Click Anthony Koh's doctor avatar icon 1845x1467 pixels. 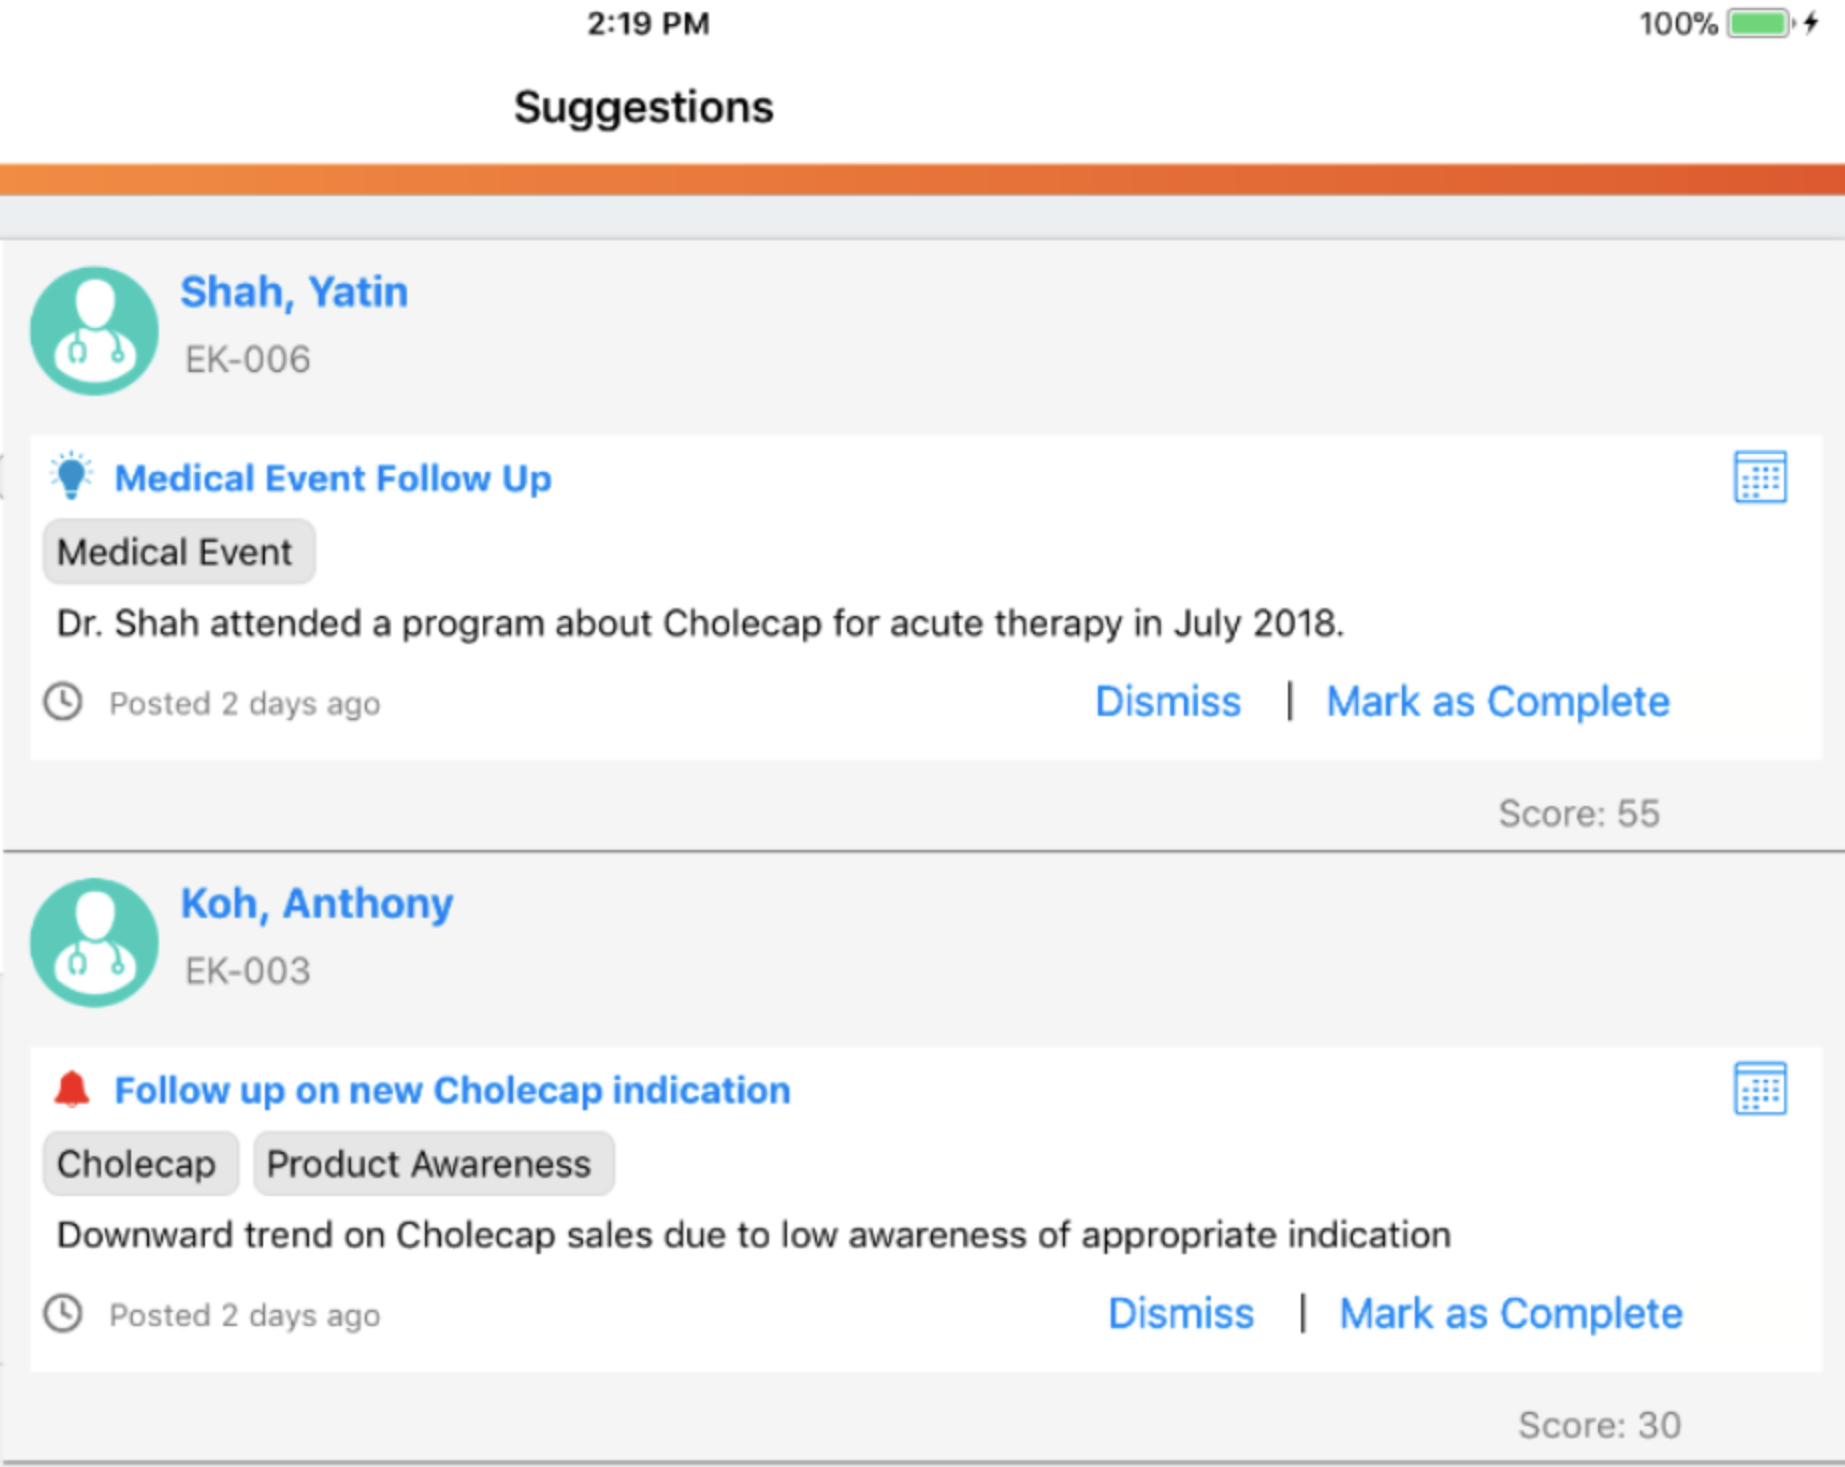coord(94,942)
